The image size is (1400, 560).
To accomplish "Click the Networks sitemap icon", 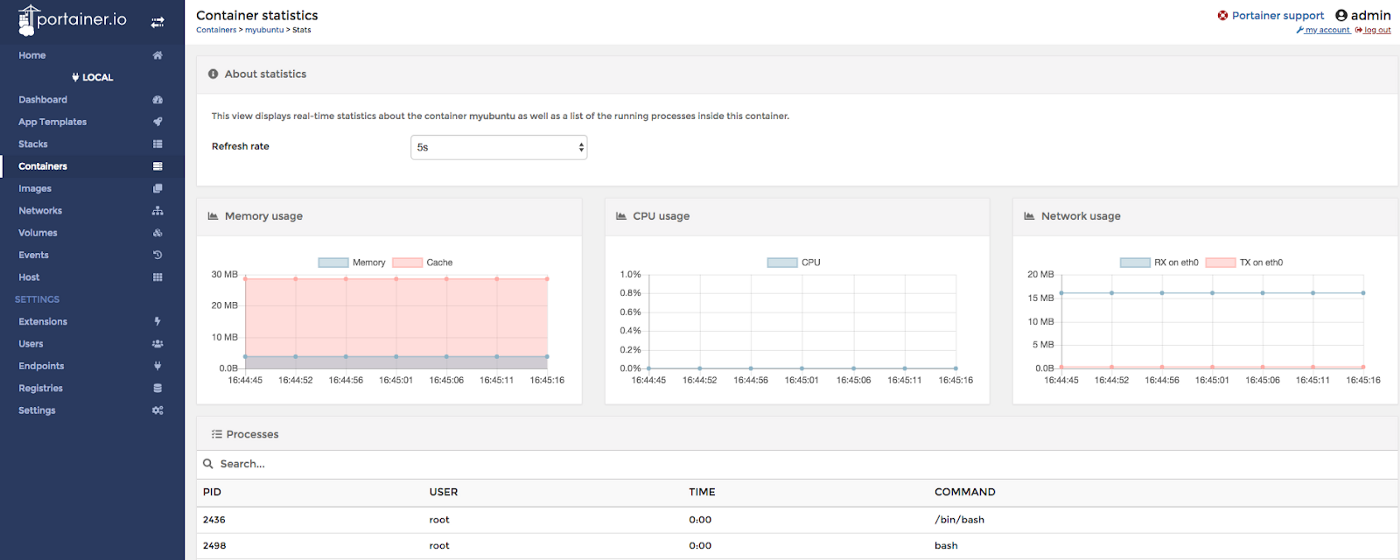I will [x=157, y=211].
